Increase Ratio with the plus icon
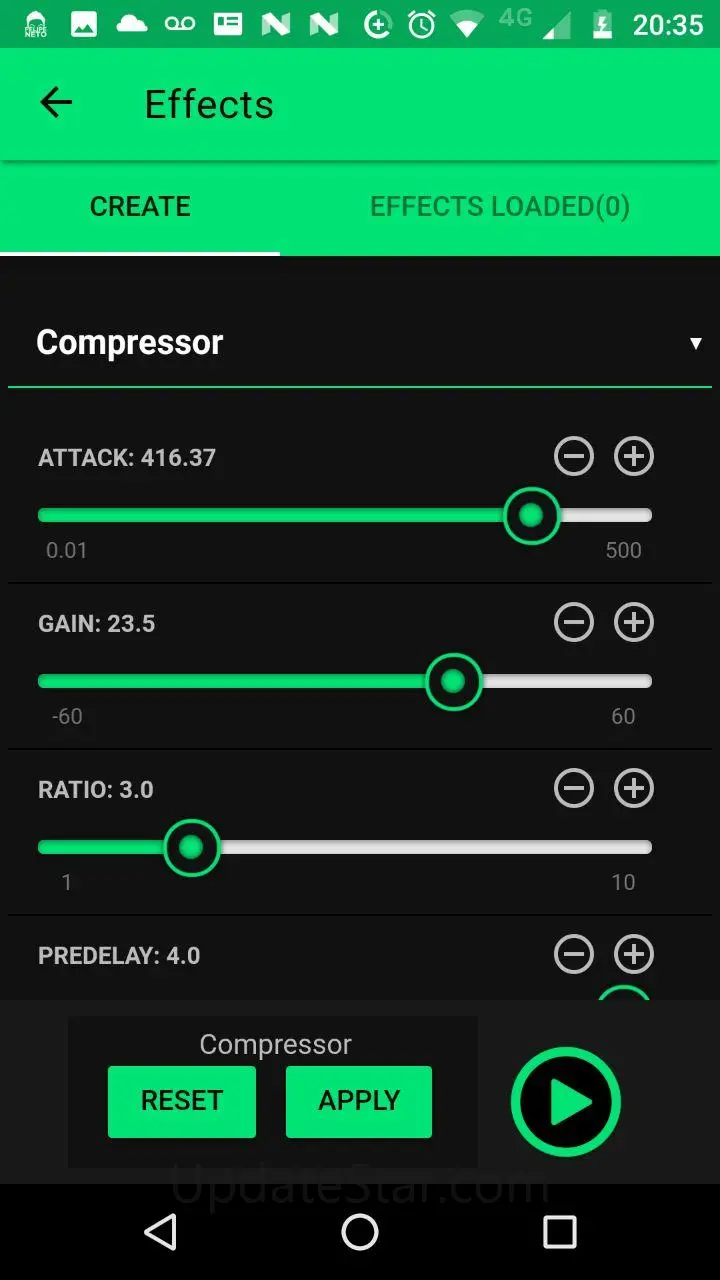 click(x=634, y=789)
